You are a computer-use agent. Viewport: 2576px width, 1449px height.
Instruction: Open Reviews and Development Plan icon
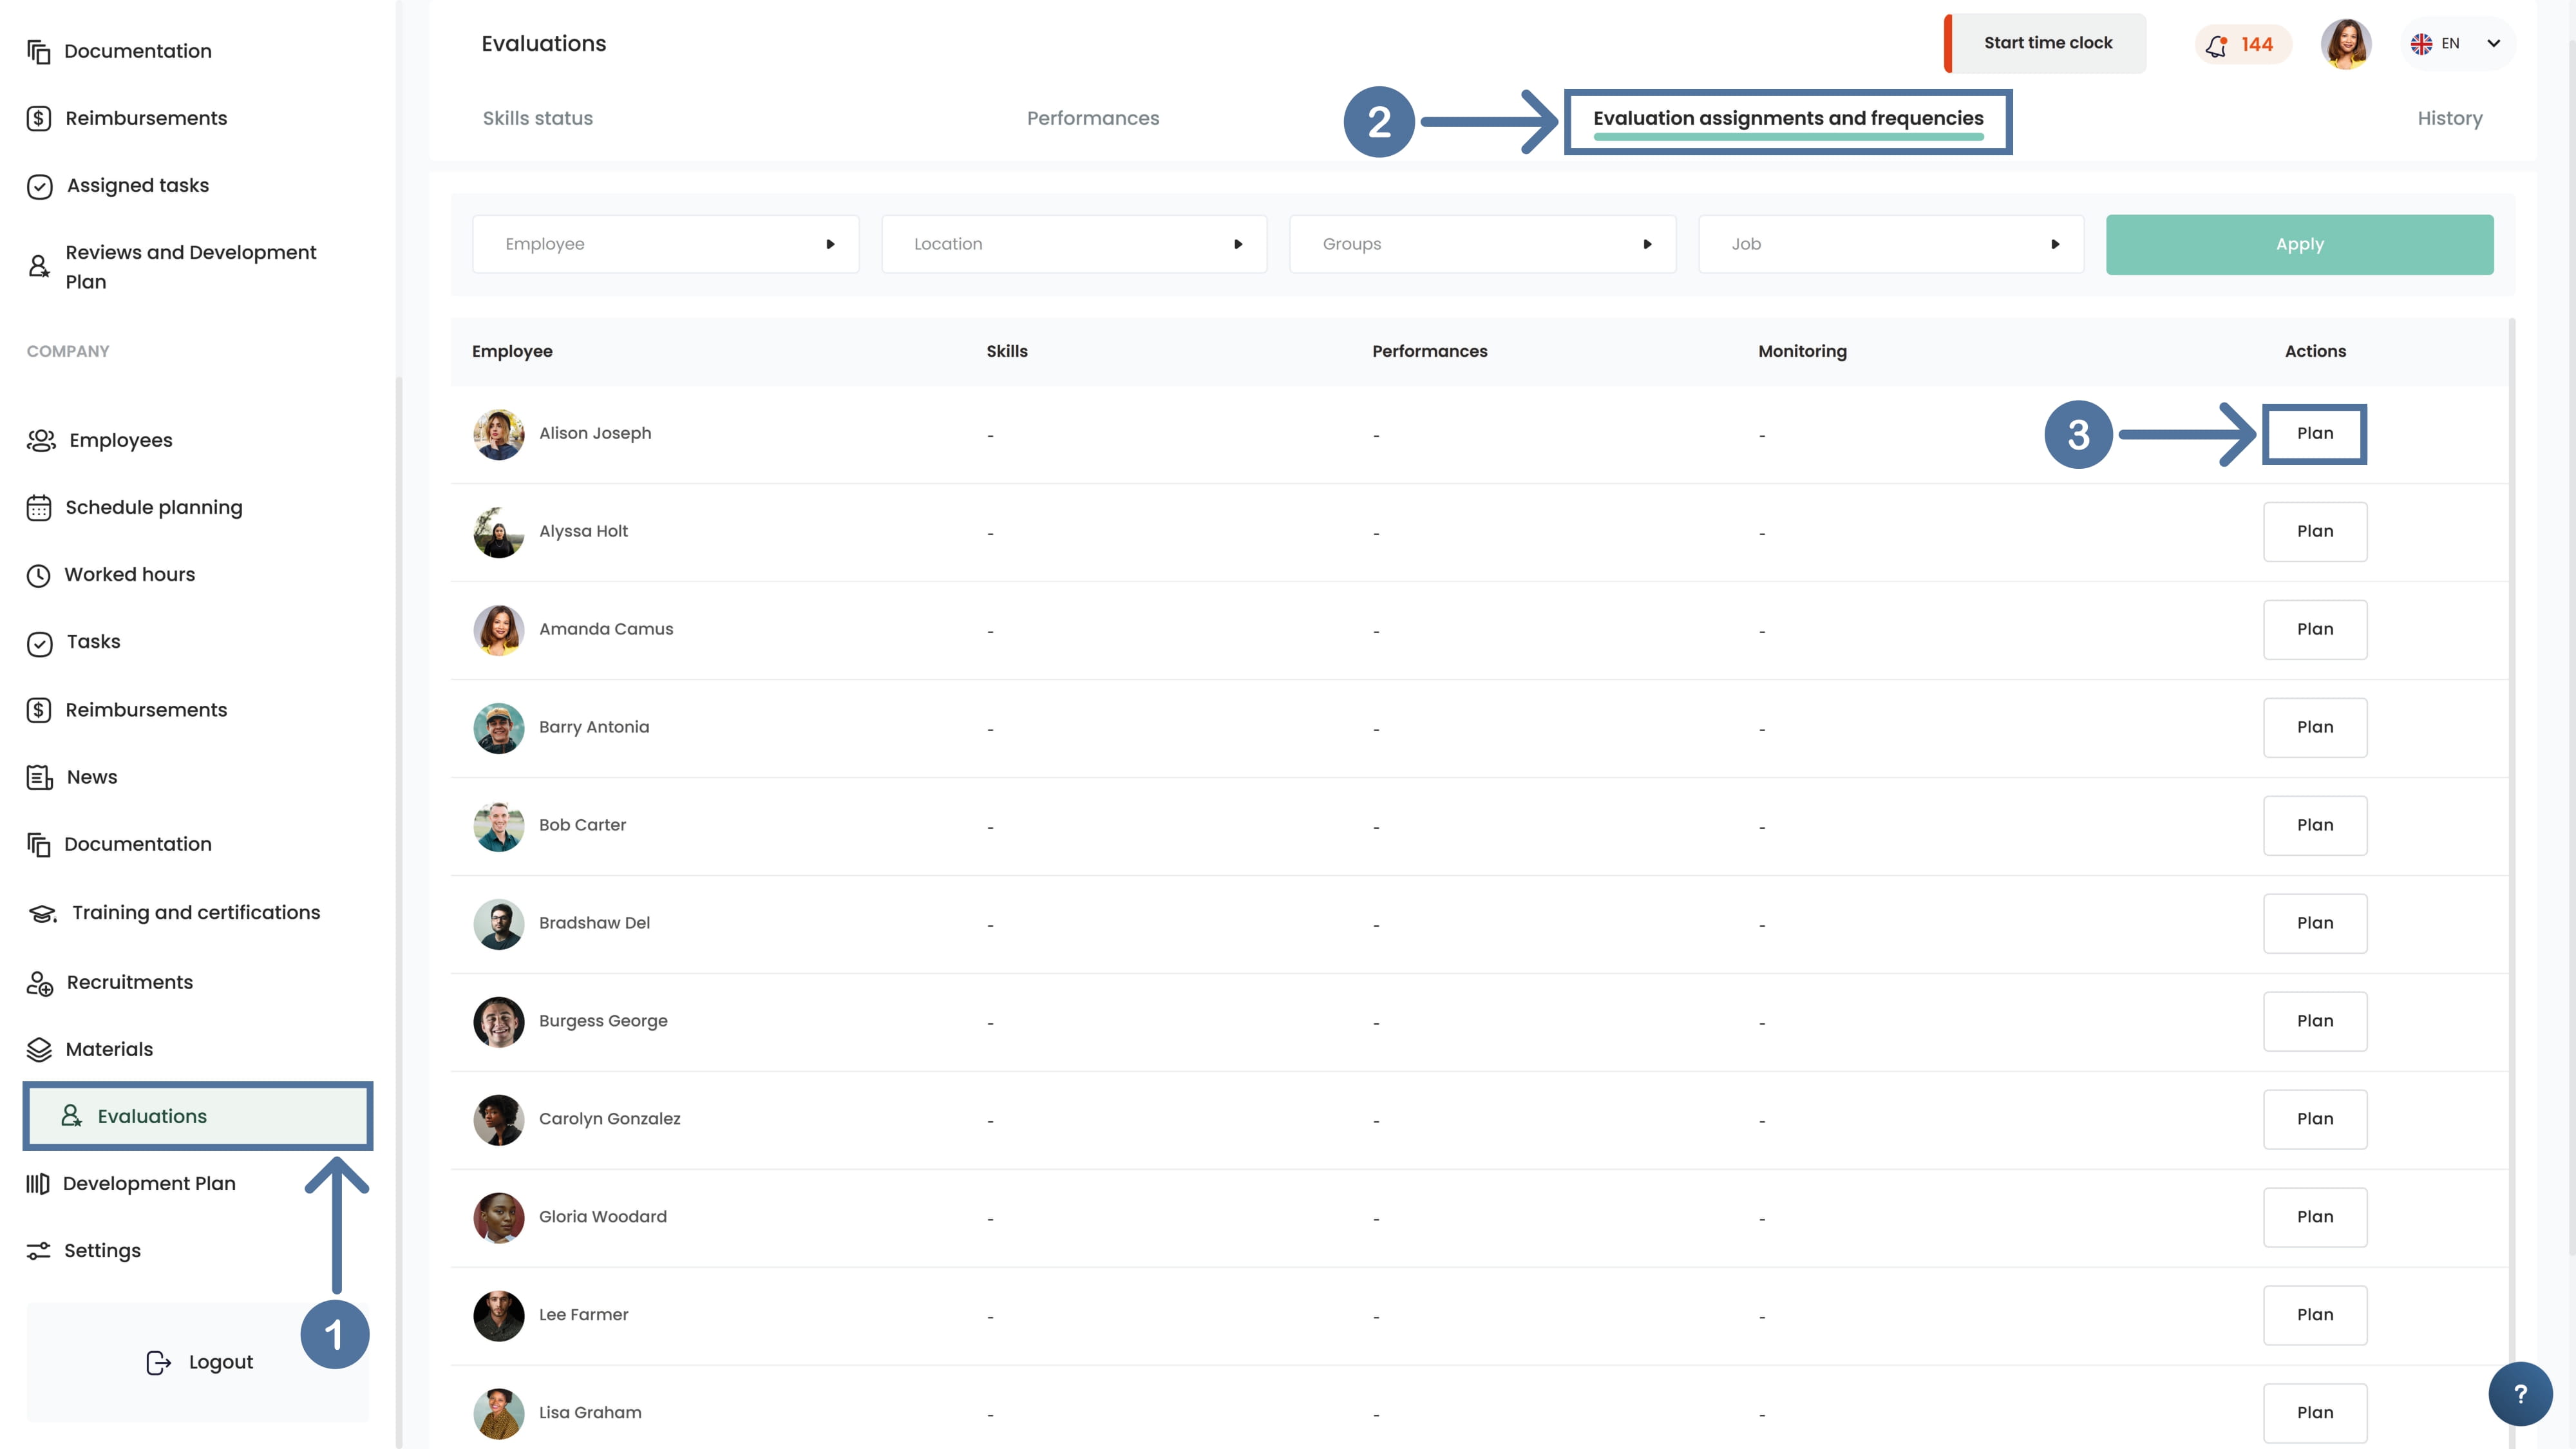click(x=39, y=266)
